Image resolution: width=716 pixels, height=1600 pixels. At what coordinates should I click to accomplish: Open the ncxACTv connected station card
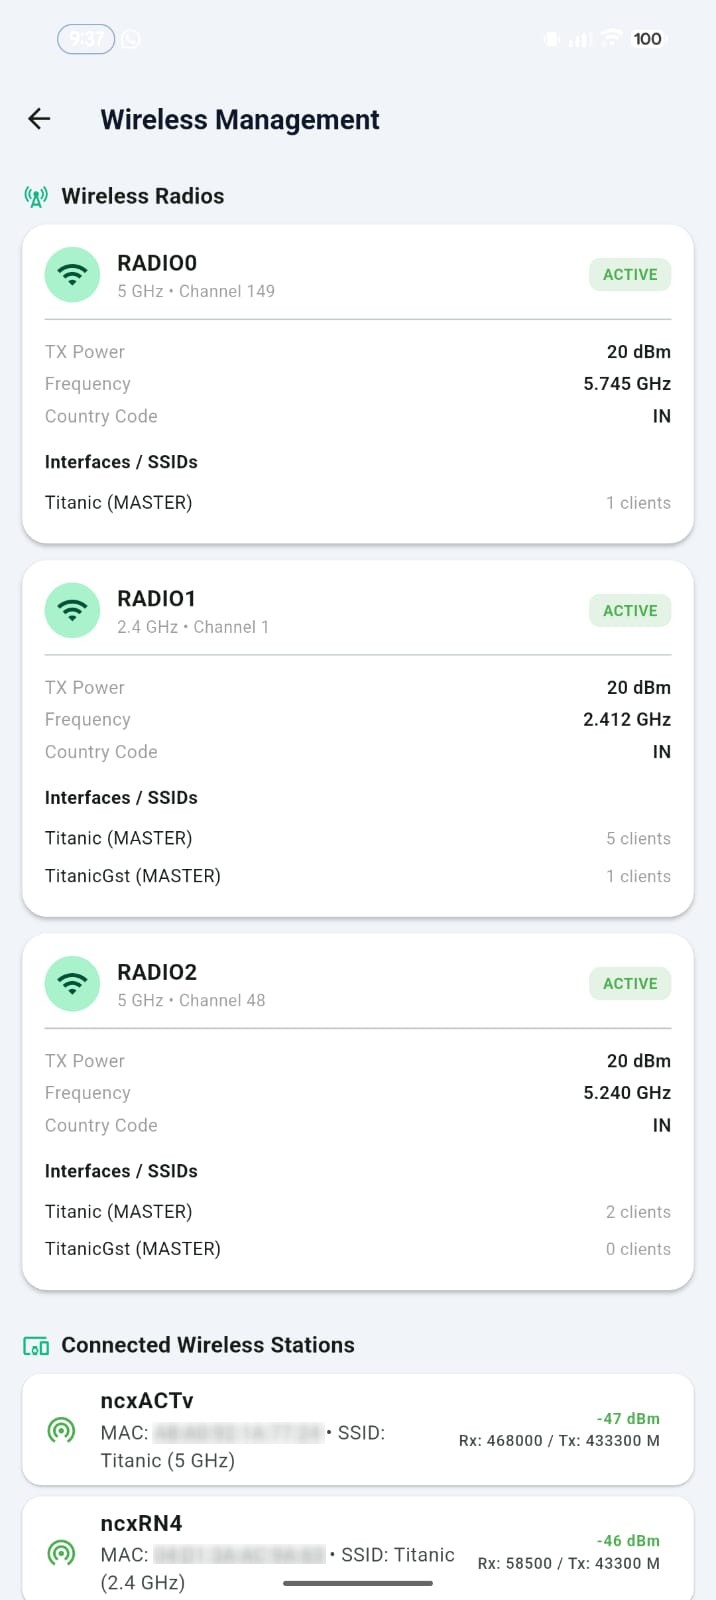(x=358, y=1430)
